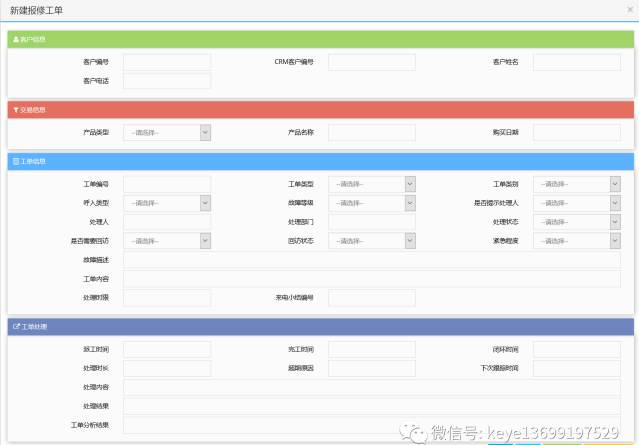Select the 呼入类型 dropdown
The width and height of the screenshot is (639, 445).
pos(166,203)
